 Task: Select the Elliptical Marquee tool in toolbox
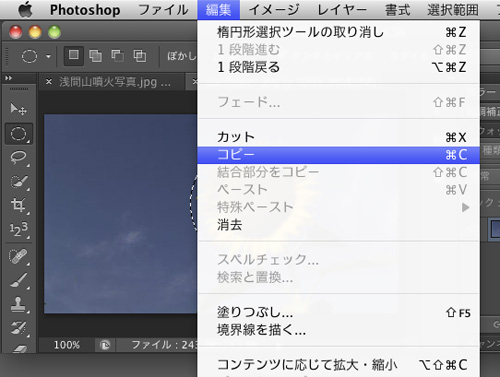[x=18, y=134]
